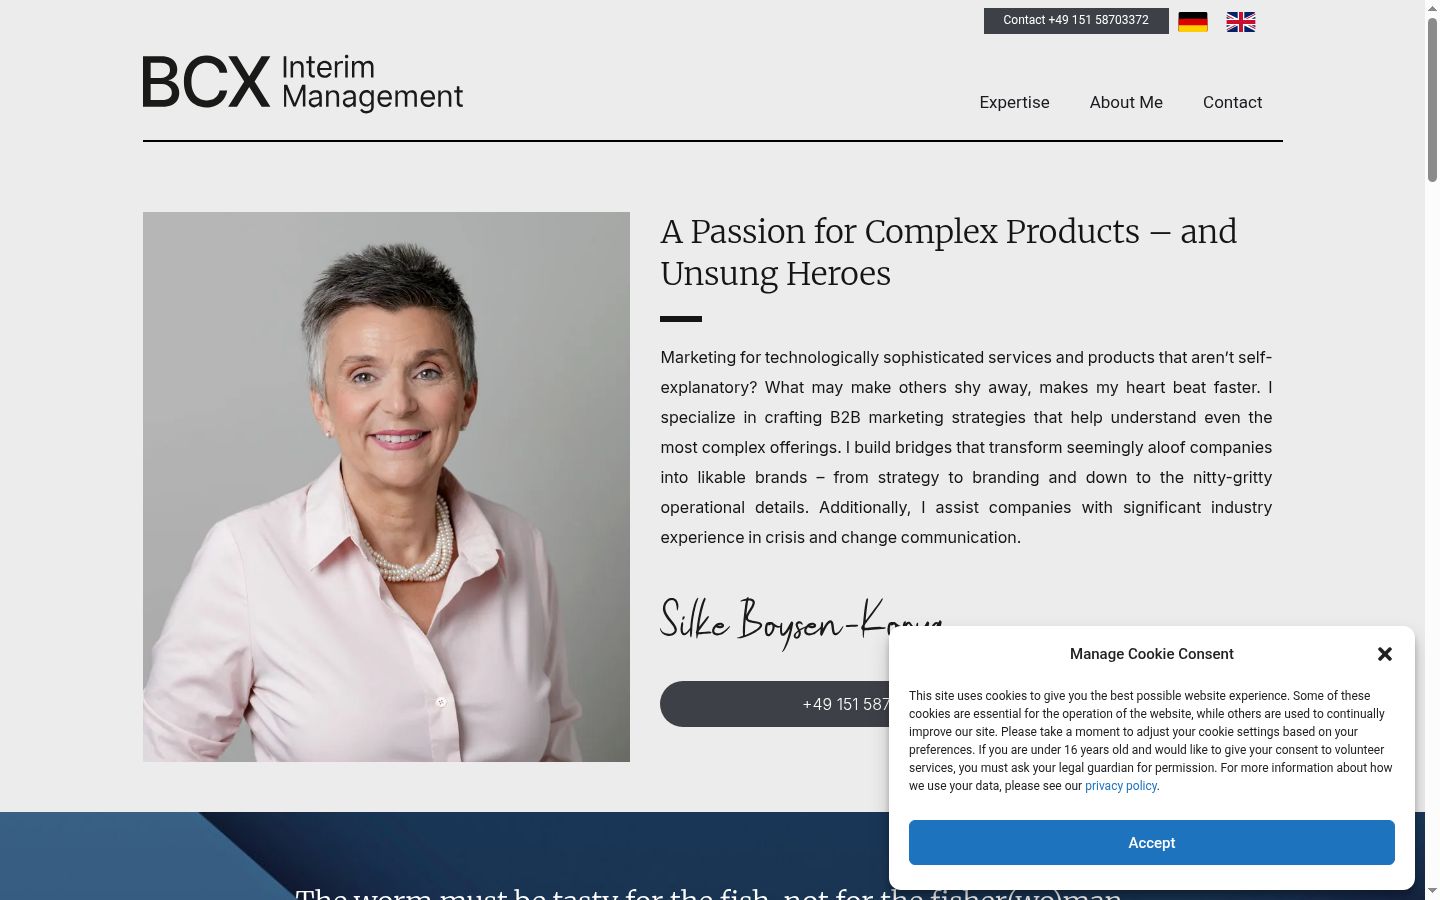Click the B2B marketing paragraph text

(966, 447)
